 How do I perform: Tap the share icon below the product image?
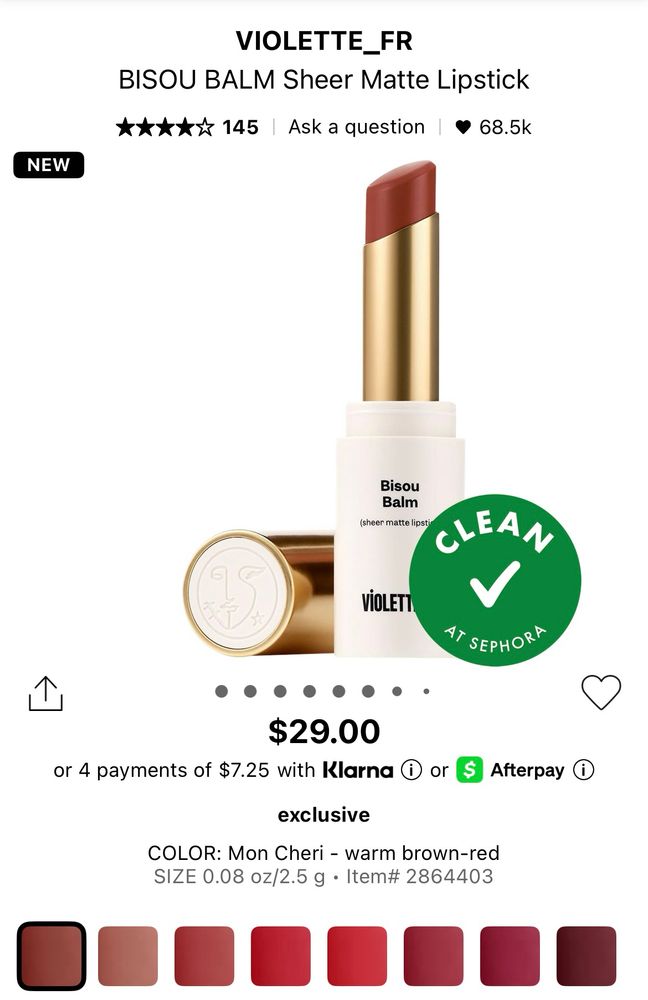(x=46, y=693)
